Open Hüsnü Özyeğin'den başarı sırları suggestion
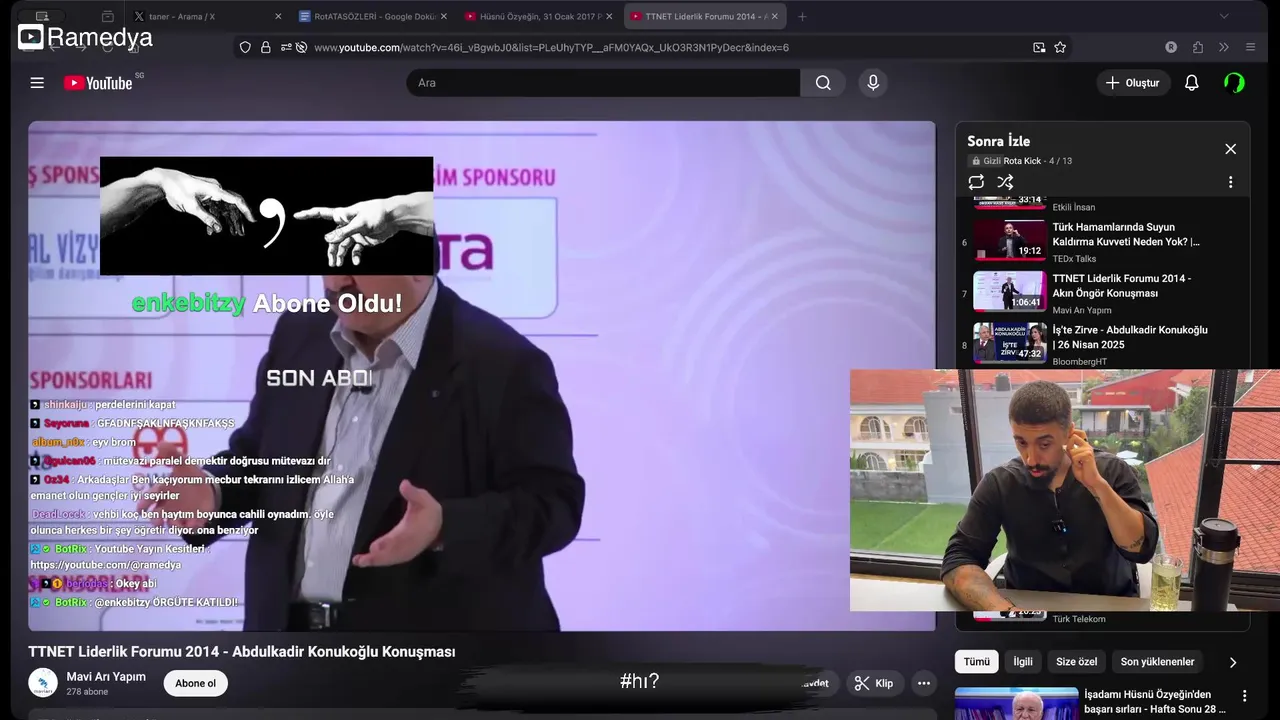Image resolution: width=1280 pixels, height=720 pixels. (x=1155, y=702)
